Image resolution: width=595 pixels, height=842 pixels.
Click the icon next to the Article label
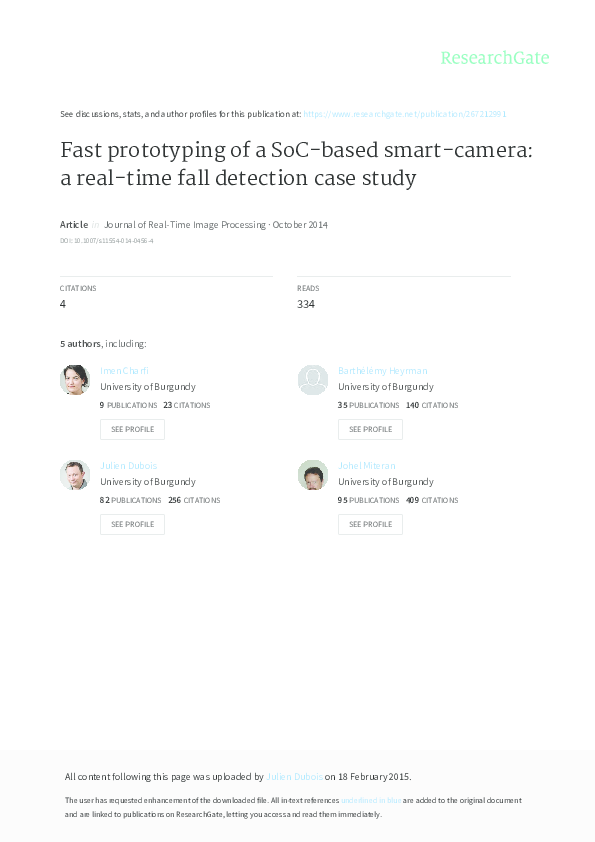(96, 224)
